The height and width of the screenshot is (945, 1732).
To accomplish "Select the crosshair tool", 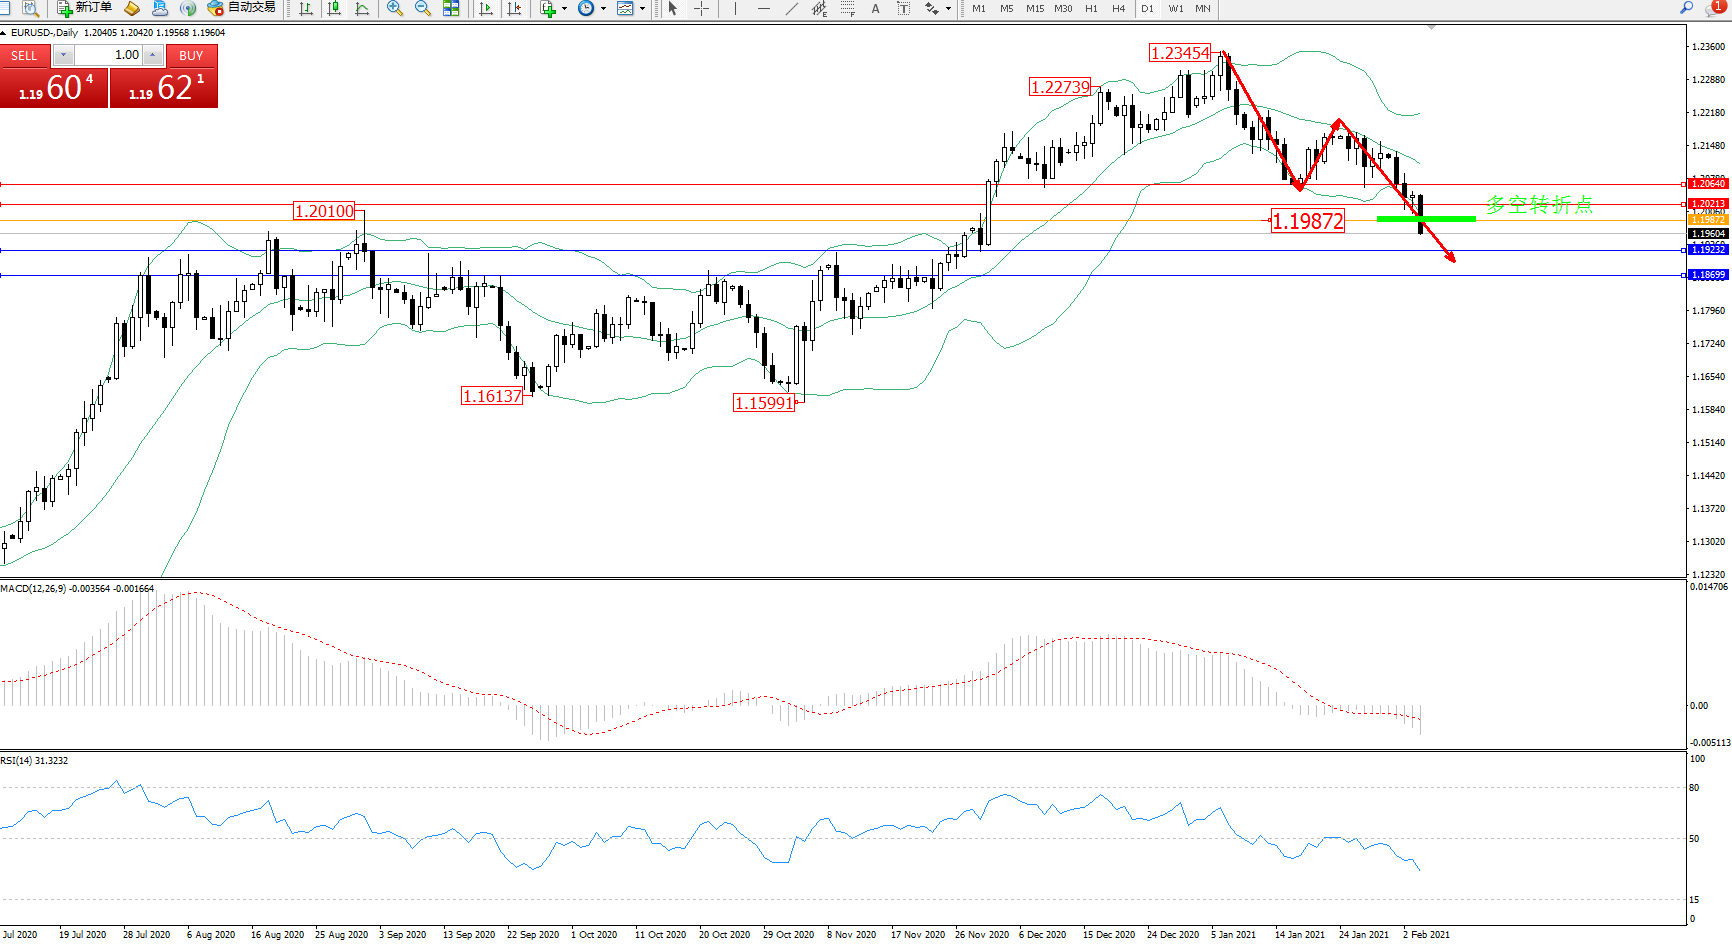I will pyautogui.click(x=702, y=8).
